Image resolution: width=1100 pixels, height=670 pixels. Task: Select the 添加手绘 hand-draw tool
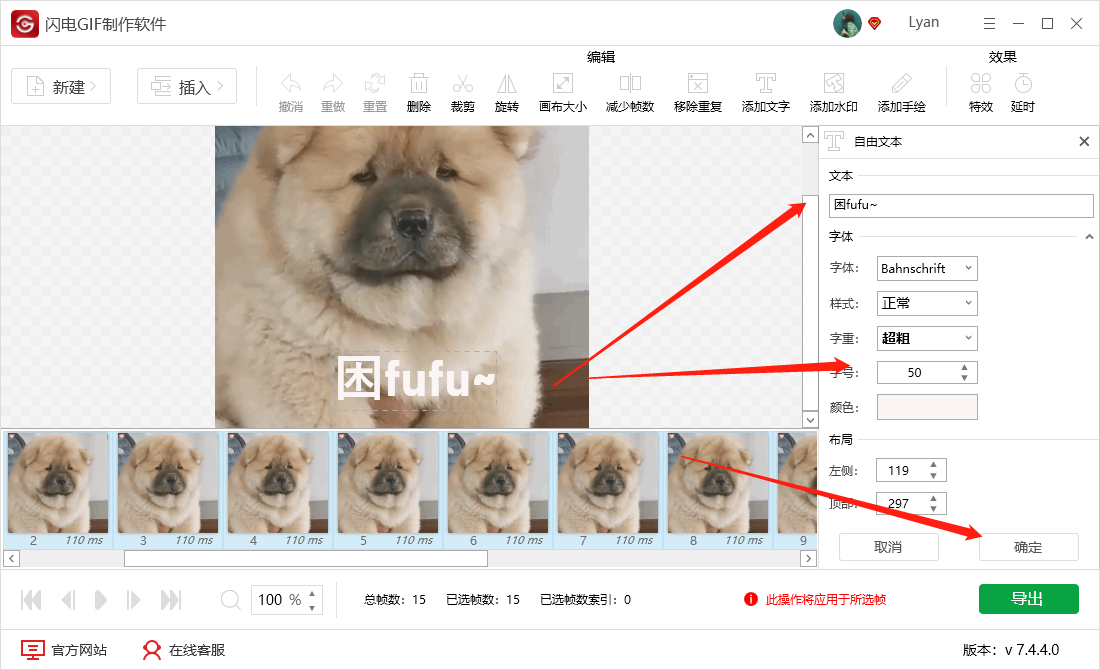901,90
